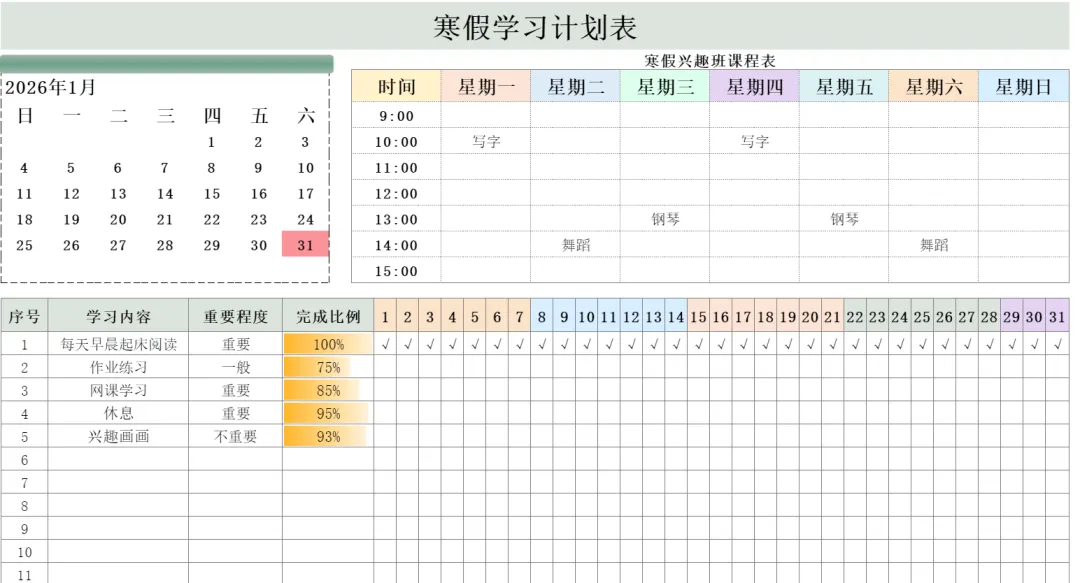Click row 1 checkmark under day 31

point(1057,344)
